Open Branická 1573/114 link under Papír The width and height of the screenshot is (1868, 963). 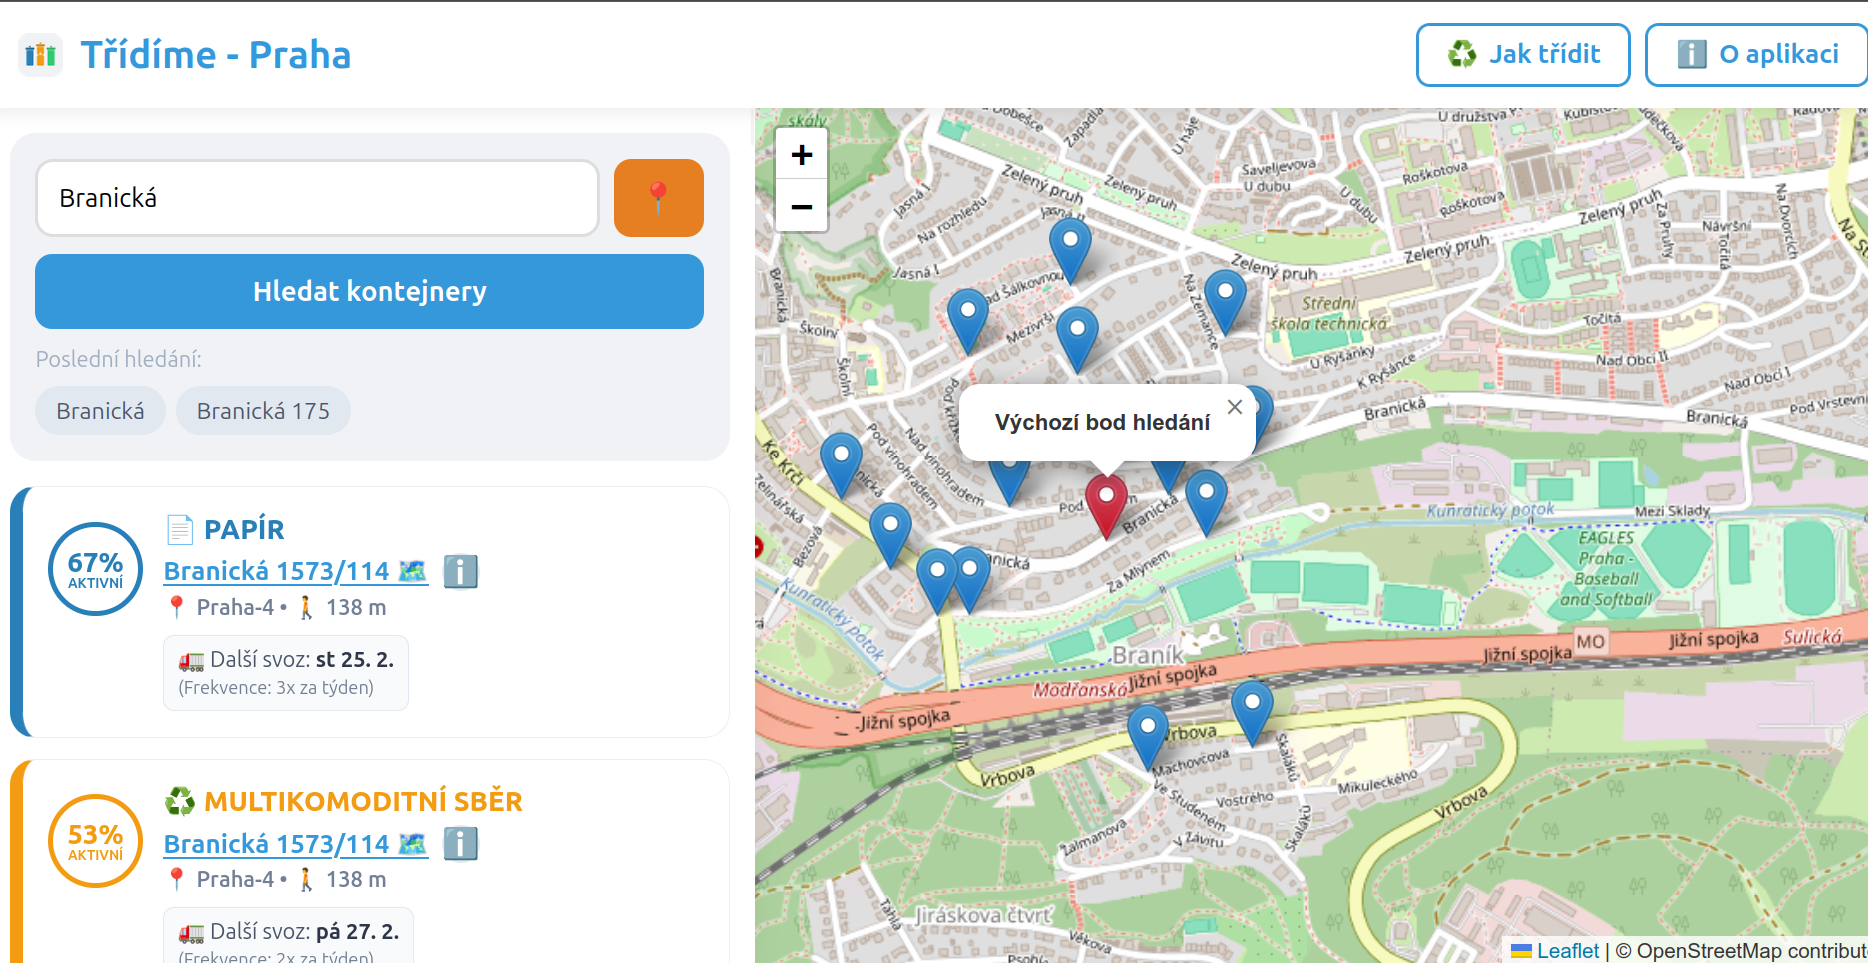(276, 571)
